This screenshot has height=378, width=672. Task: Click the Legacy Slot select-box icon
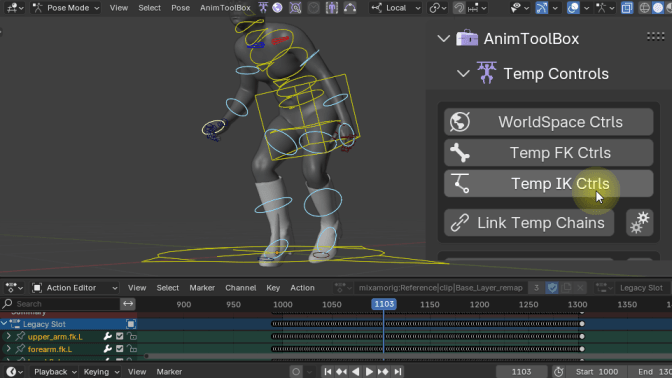tap(131, 324)
